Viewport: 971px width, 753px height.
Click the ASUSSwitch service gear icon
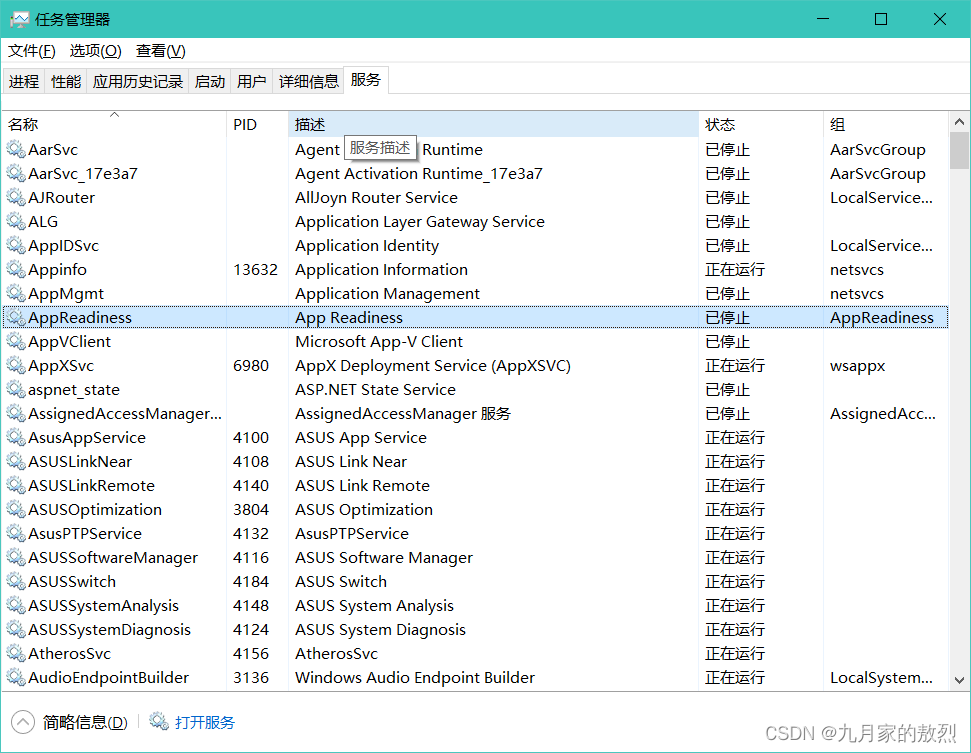(x=16, y=581)
